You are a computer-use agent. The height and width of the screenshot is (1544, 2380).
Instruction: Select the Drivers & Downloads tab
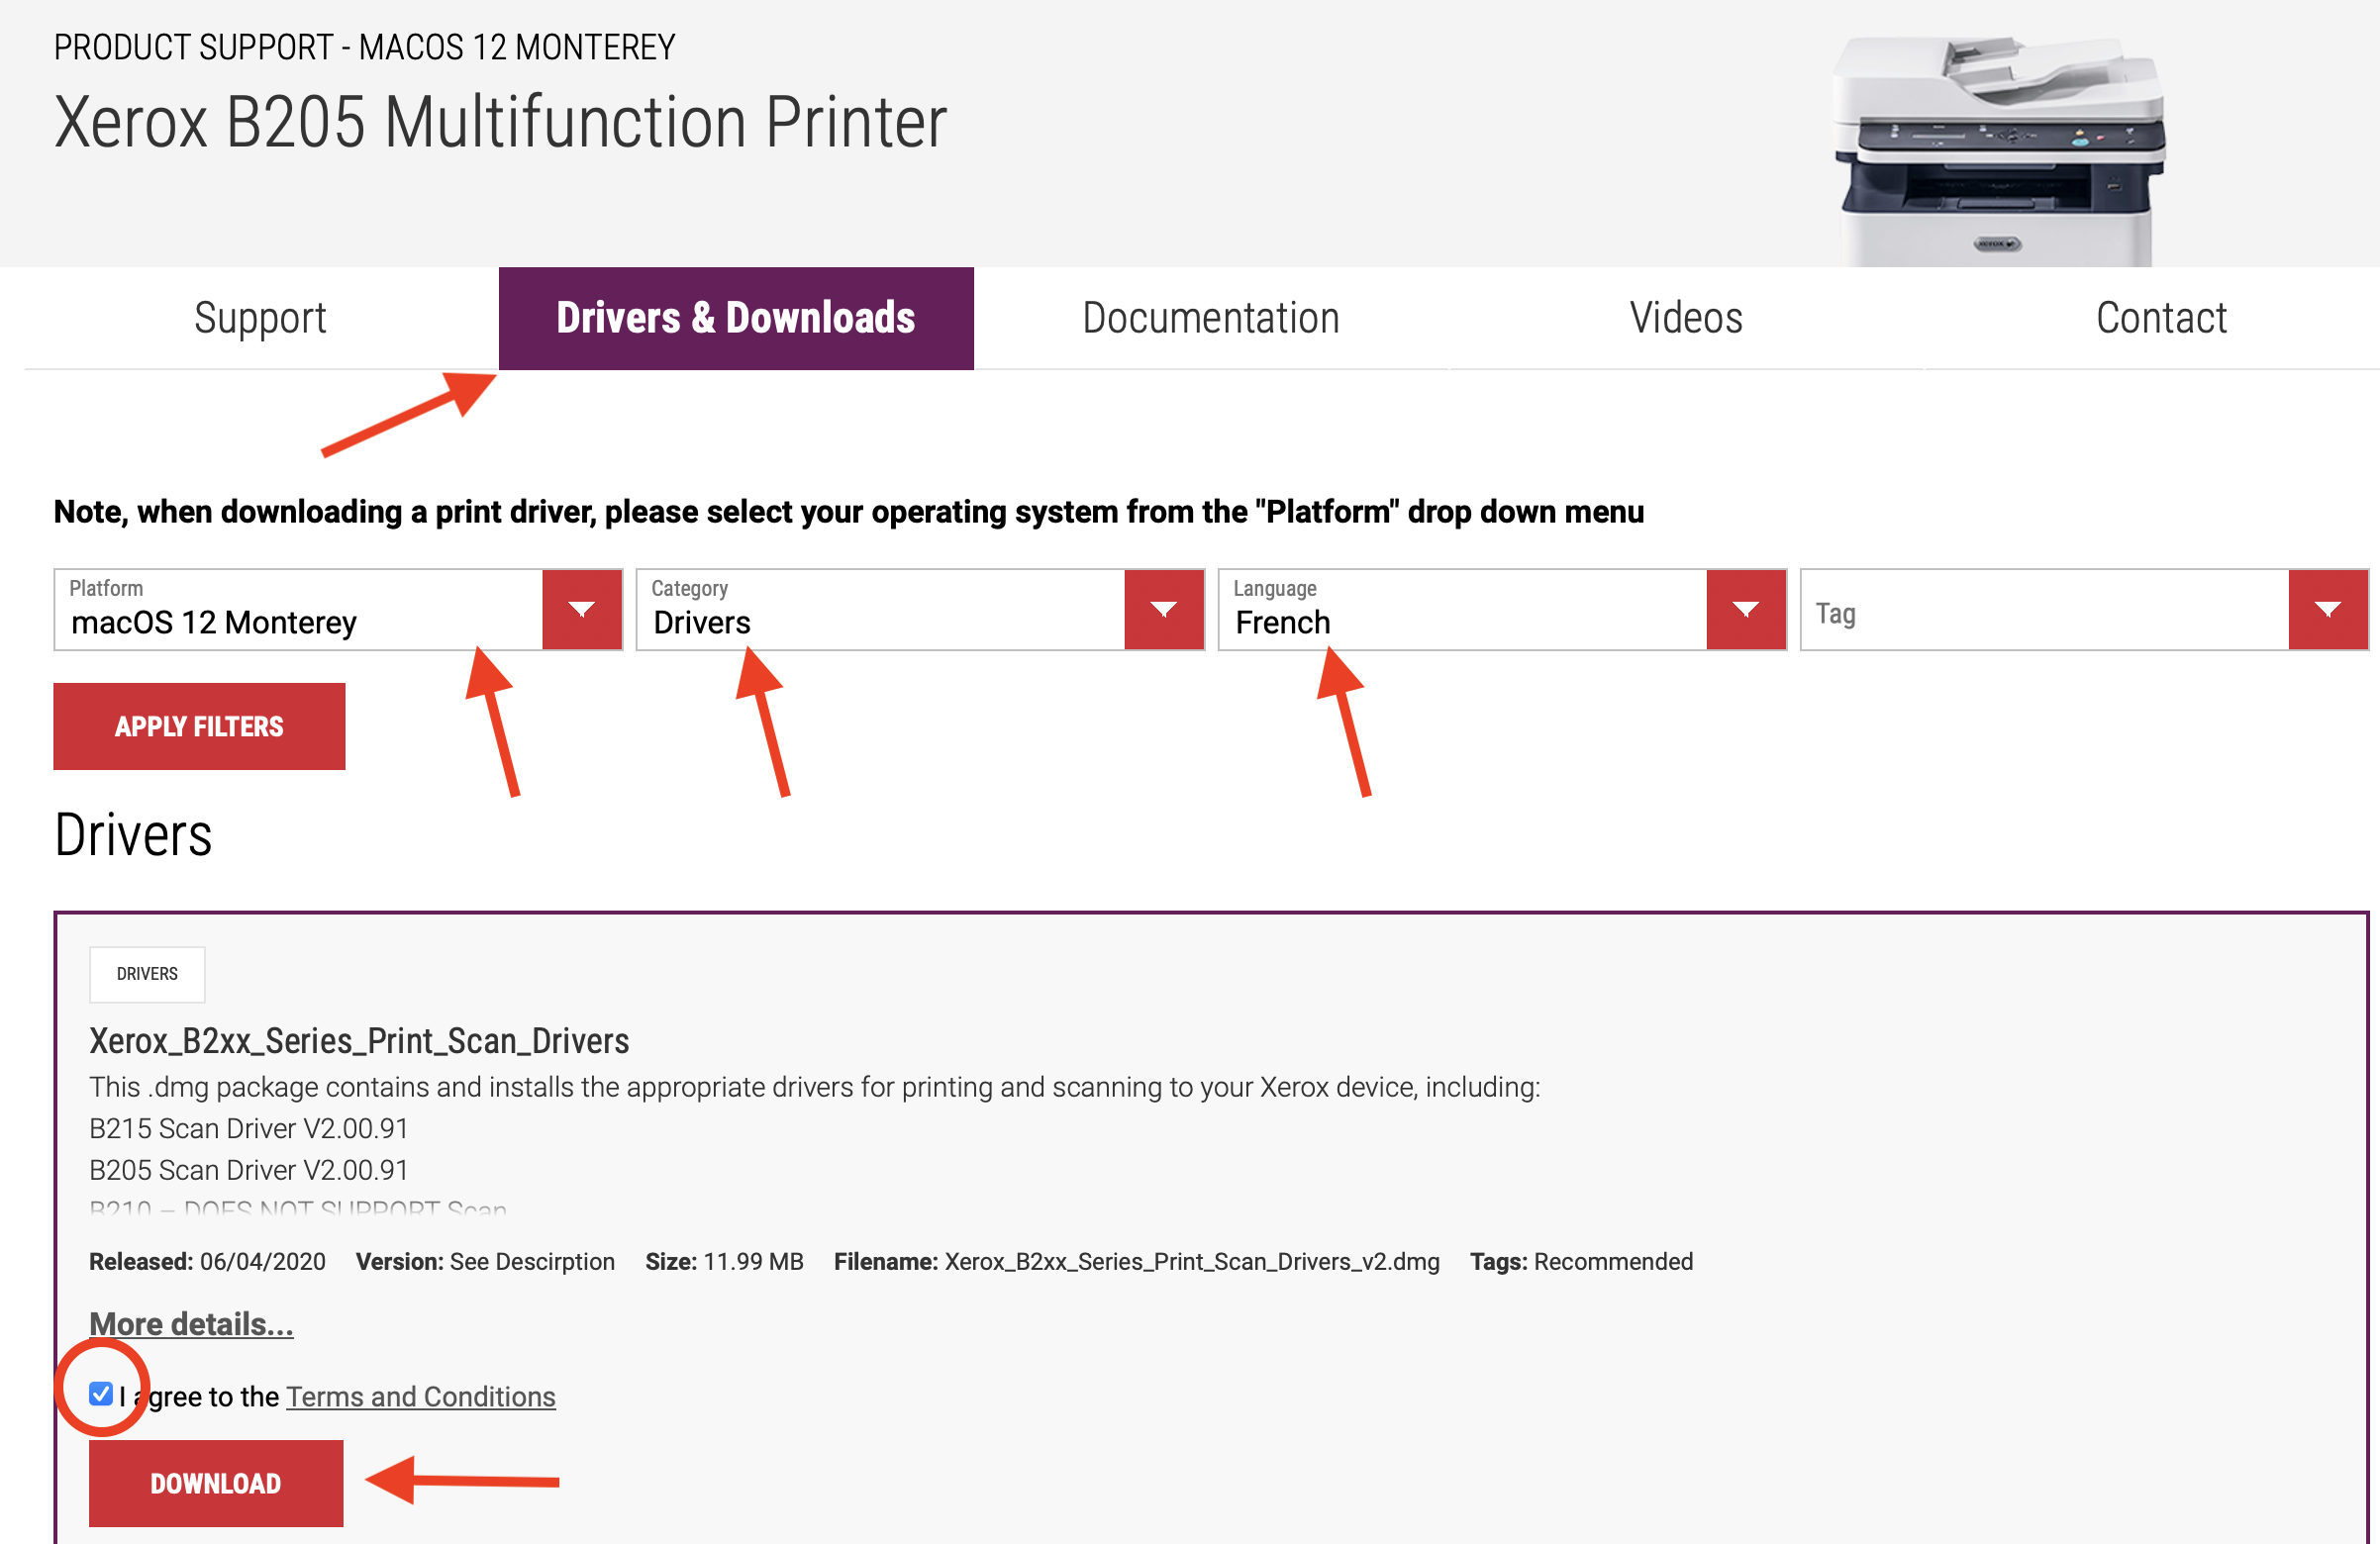pyautogui.click(x=735, y=318)
